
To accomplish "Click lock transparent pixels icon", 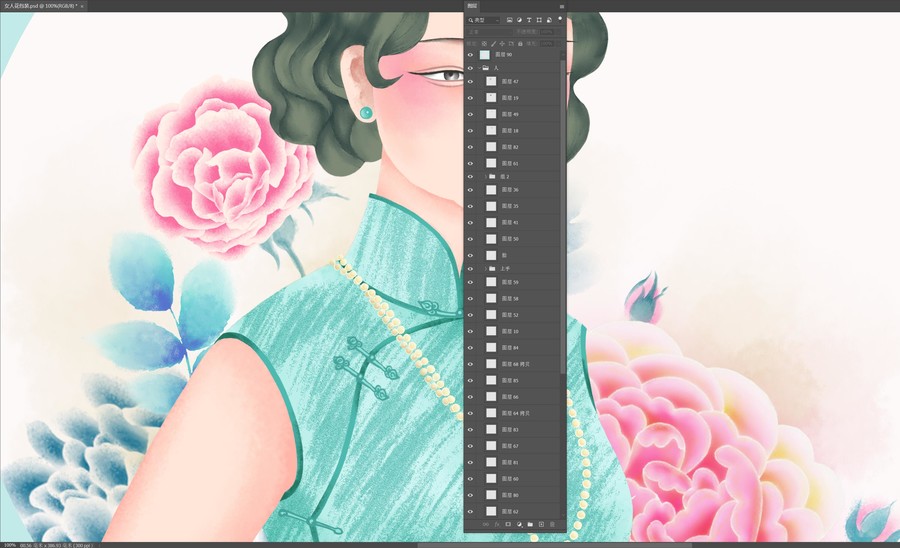I will coord(484,44).
